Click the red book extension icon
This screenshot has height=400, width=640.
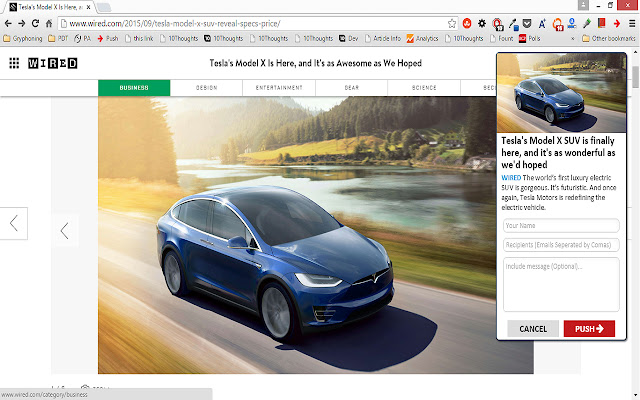tap(602, 24)
